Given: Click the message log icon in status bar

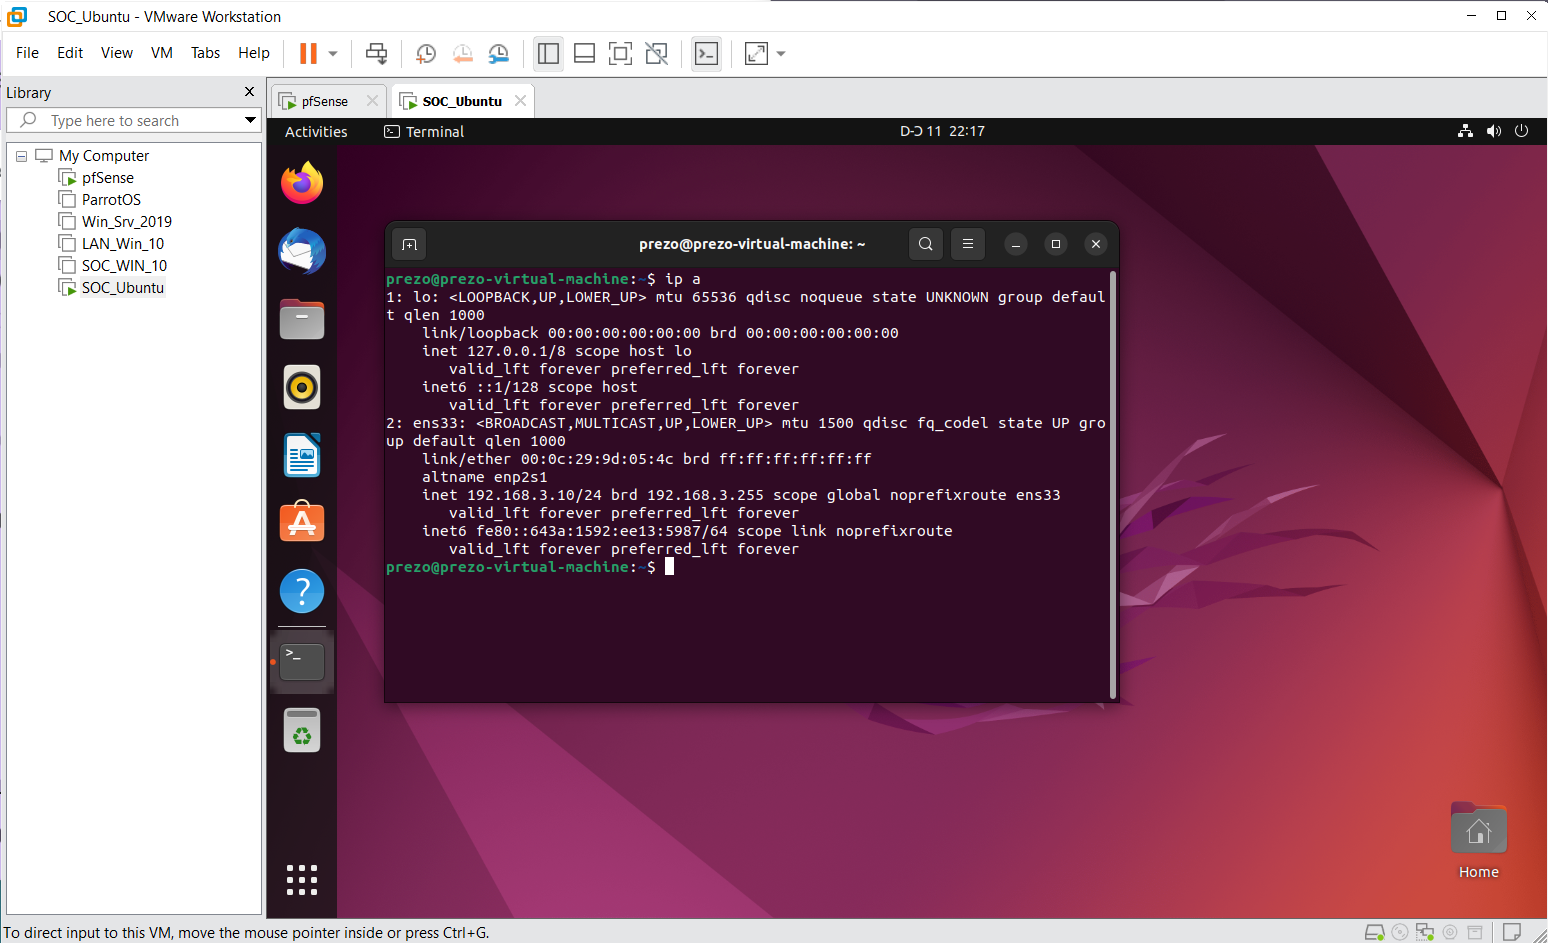Looking at the screenshot, I should [1512, 933].
